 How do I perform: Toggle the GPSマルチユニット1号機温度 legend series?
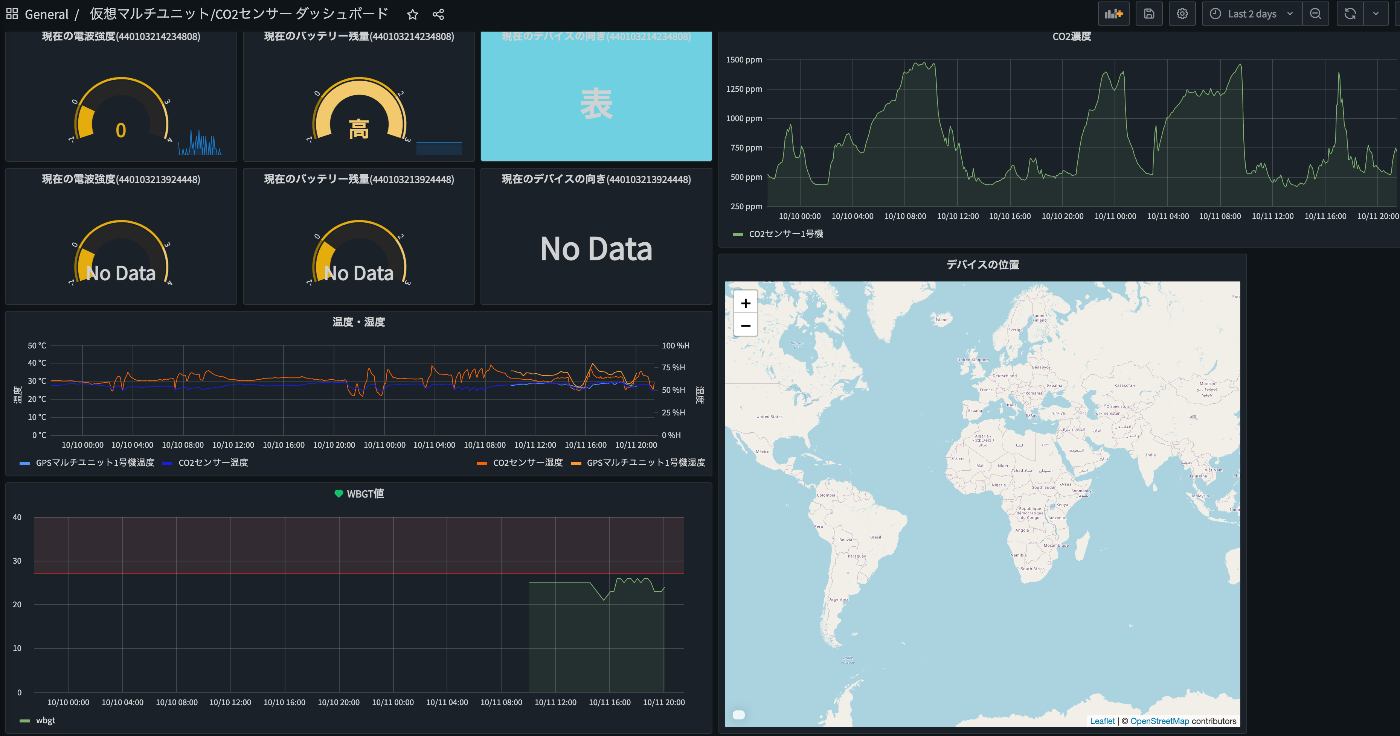[x=95, y=463]
